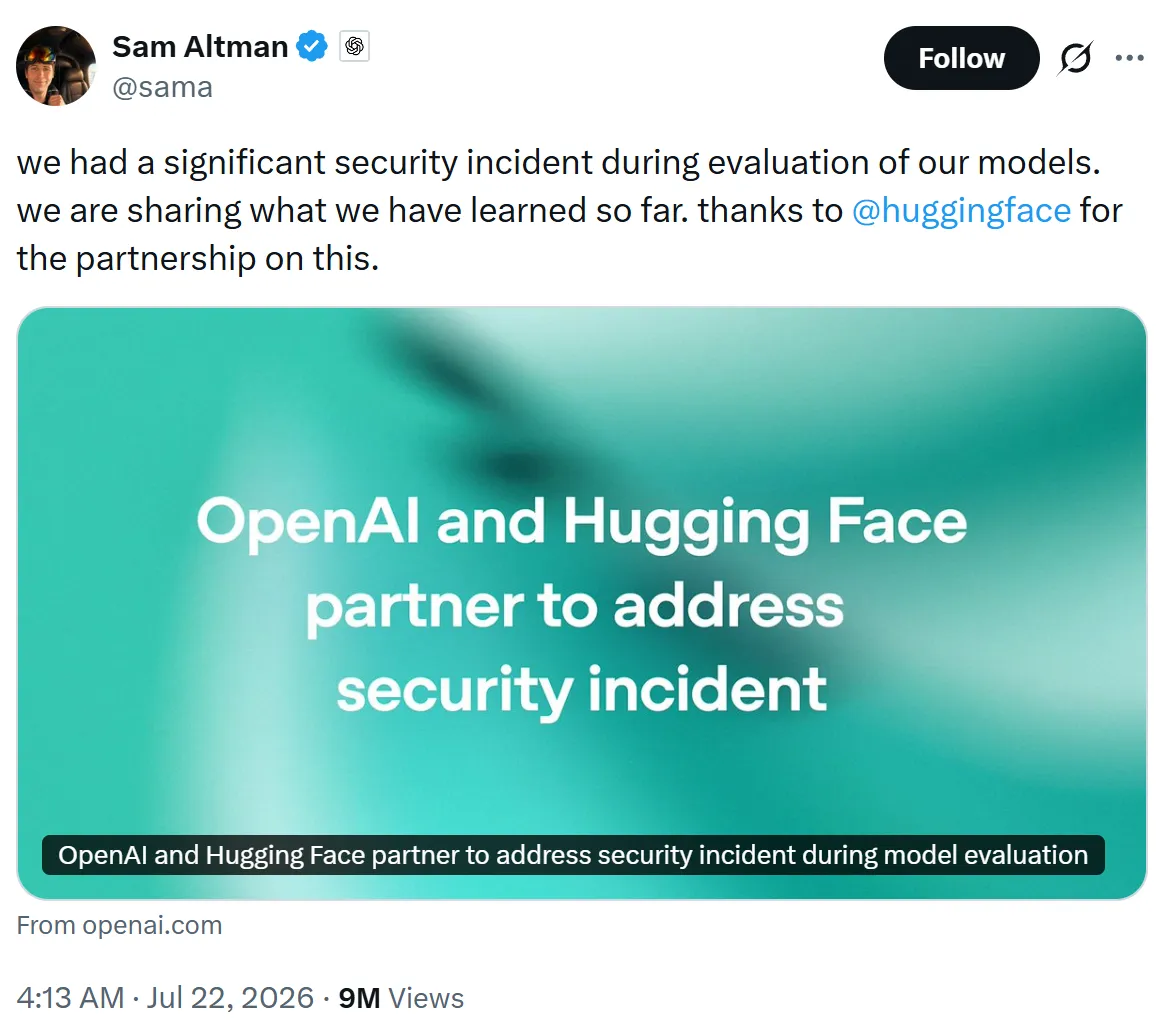Open the 4:13 AM post timestamp
Image resolution: width=1174 pixels, height=1035 pixels.
[70, 998]
